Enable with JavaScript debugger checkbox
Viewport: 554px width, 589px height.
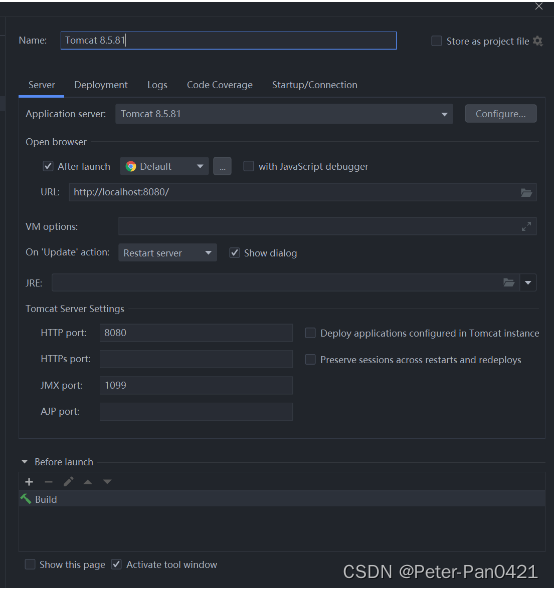(248, 166)
